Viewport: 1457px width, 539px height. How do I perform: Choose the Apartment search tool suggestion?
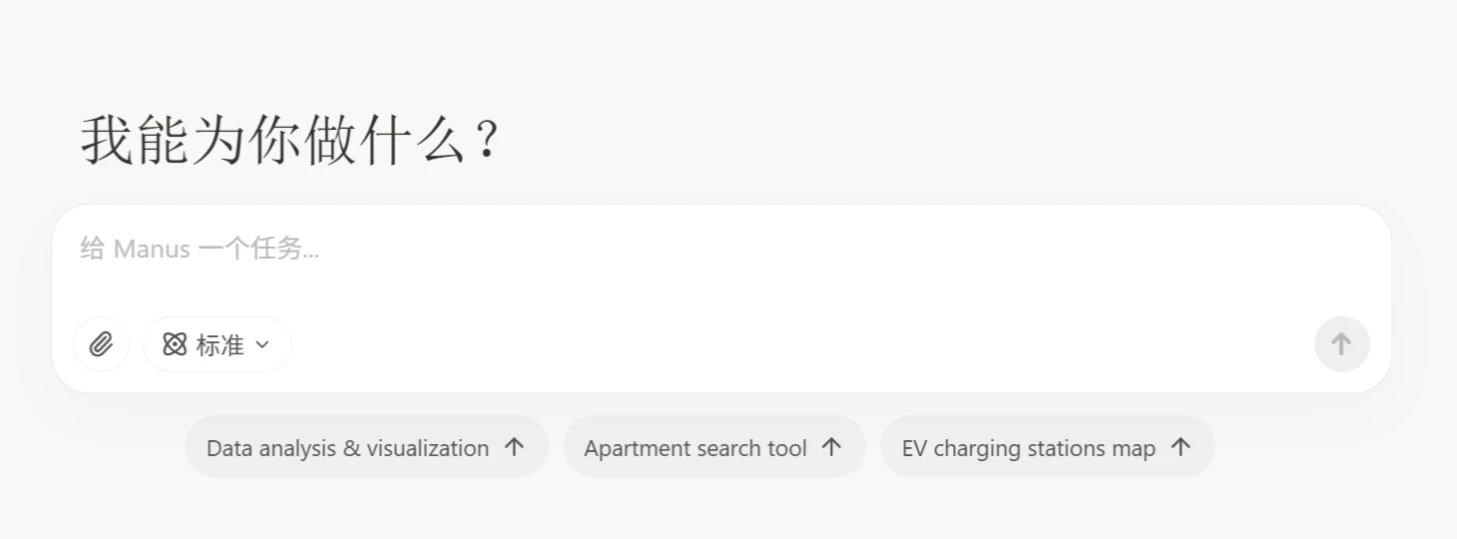click(x=695, y=448)
